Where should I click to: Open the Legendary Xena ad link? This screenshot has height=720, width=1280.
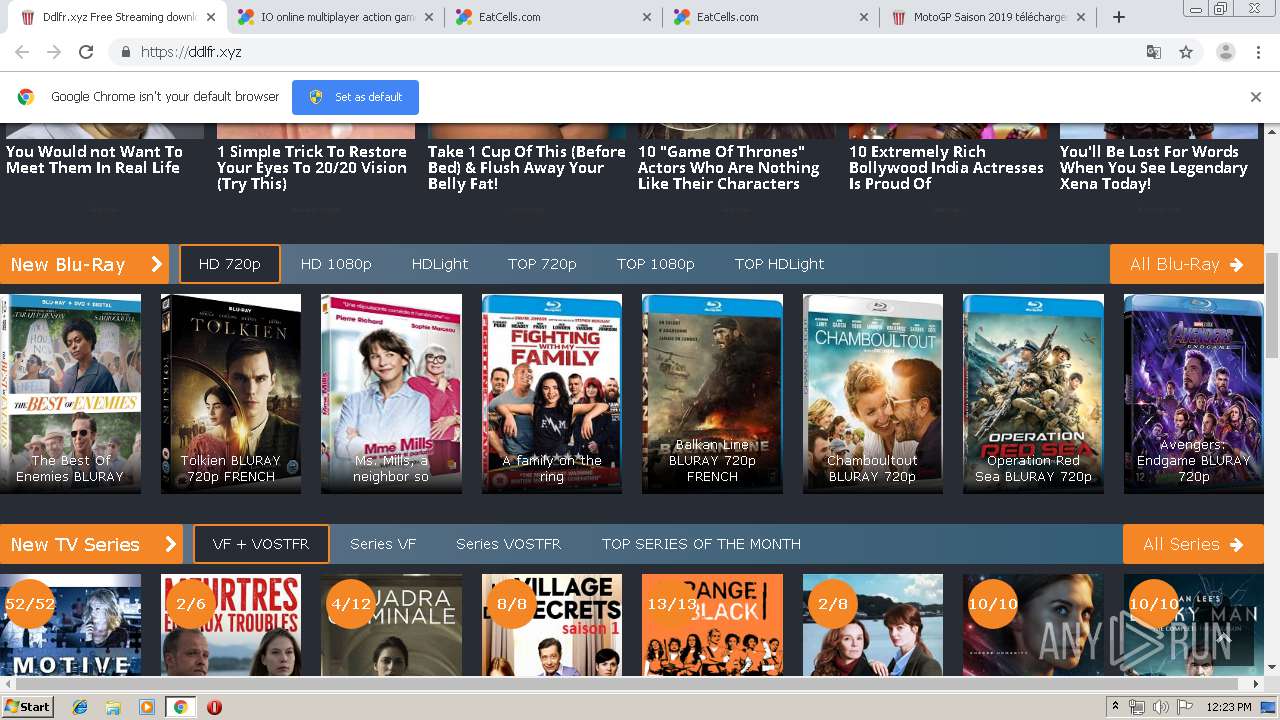coord(1154,168)
